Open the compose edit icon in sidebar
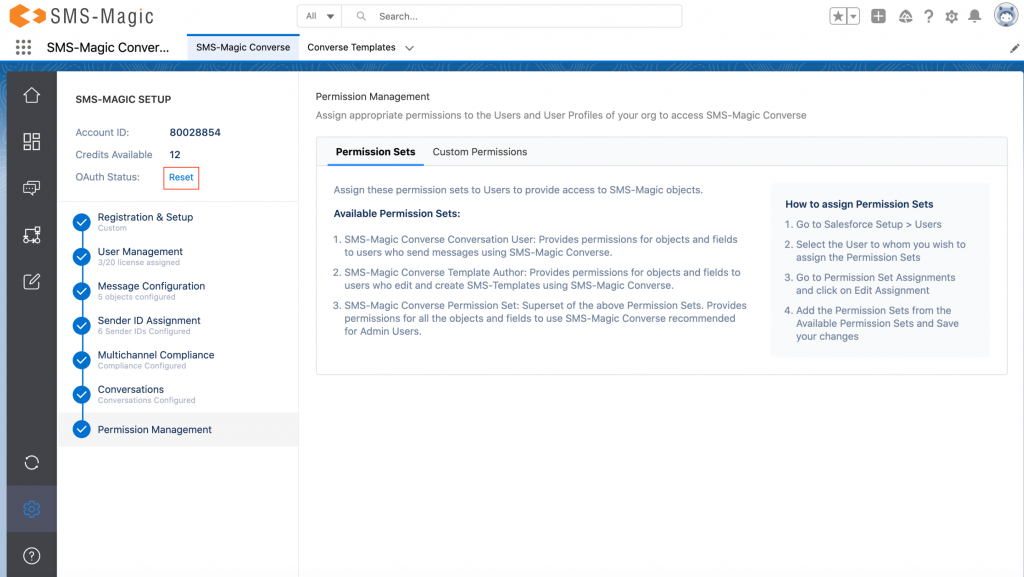Screen dimensions: 1024x577 31,281
